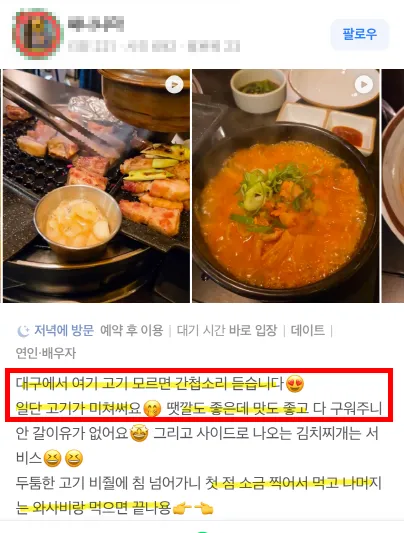Screen dimensions: 404x533
Task: Click the pointing hand emoji after 끝나용
Action: [x=182, y=509]
